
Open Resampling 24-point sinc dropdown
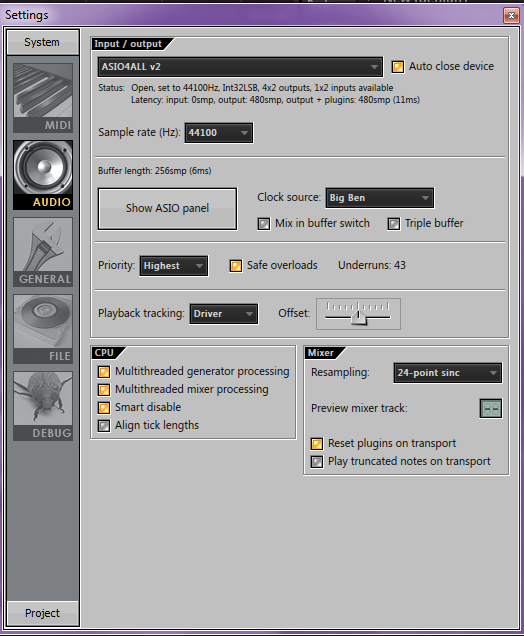(448, 373)
